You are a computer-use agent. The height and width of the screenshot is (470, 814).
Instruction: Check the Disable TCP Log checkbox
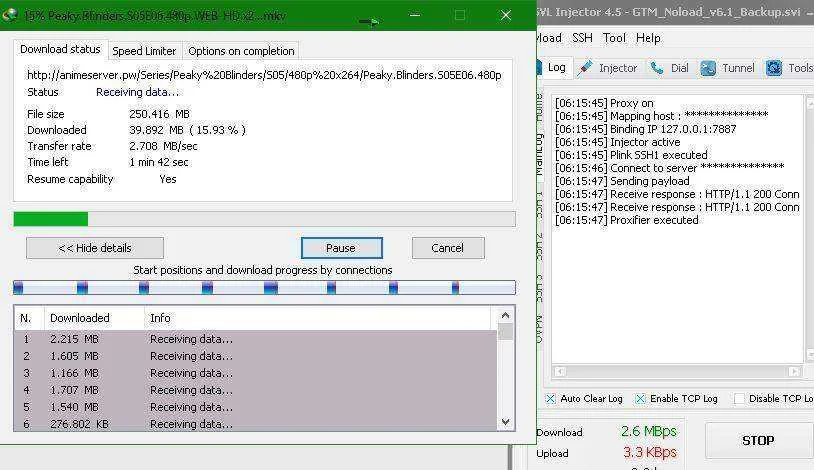coord(739,399)
